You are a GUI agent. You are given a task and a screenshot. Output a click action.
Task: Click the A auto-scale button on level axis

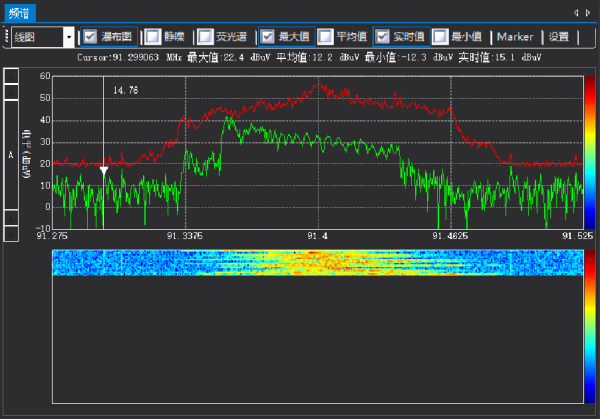pyautogui.click(x=11, y=155)
